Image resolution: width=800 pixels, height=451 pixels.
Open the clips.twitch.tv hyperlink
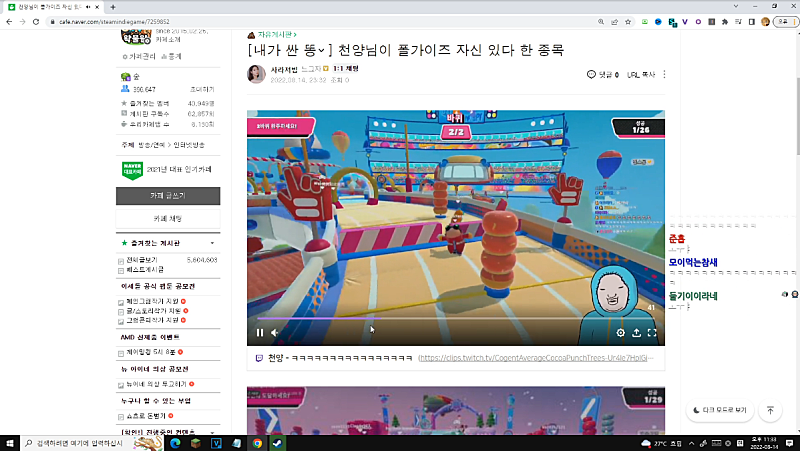(x=535, y=356)
